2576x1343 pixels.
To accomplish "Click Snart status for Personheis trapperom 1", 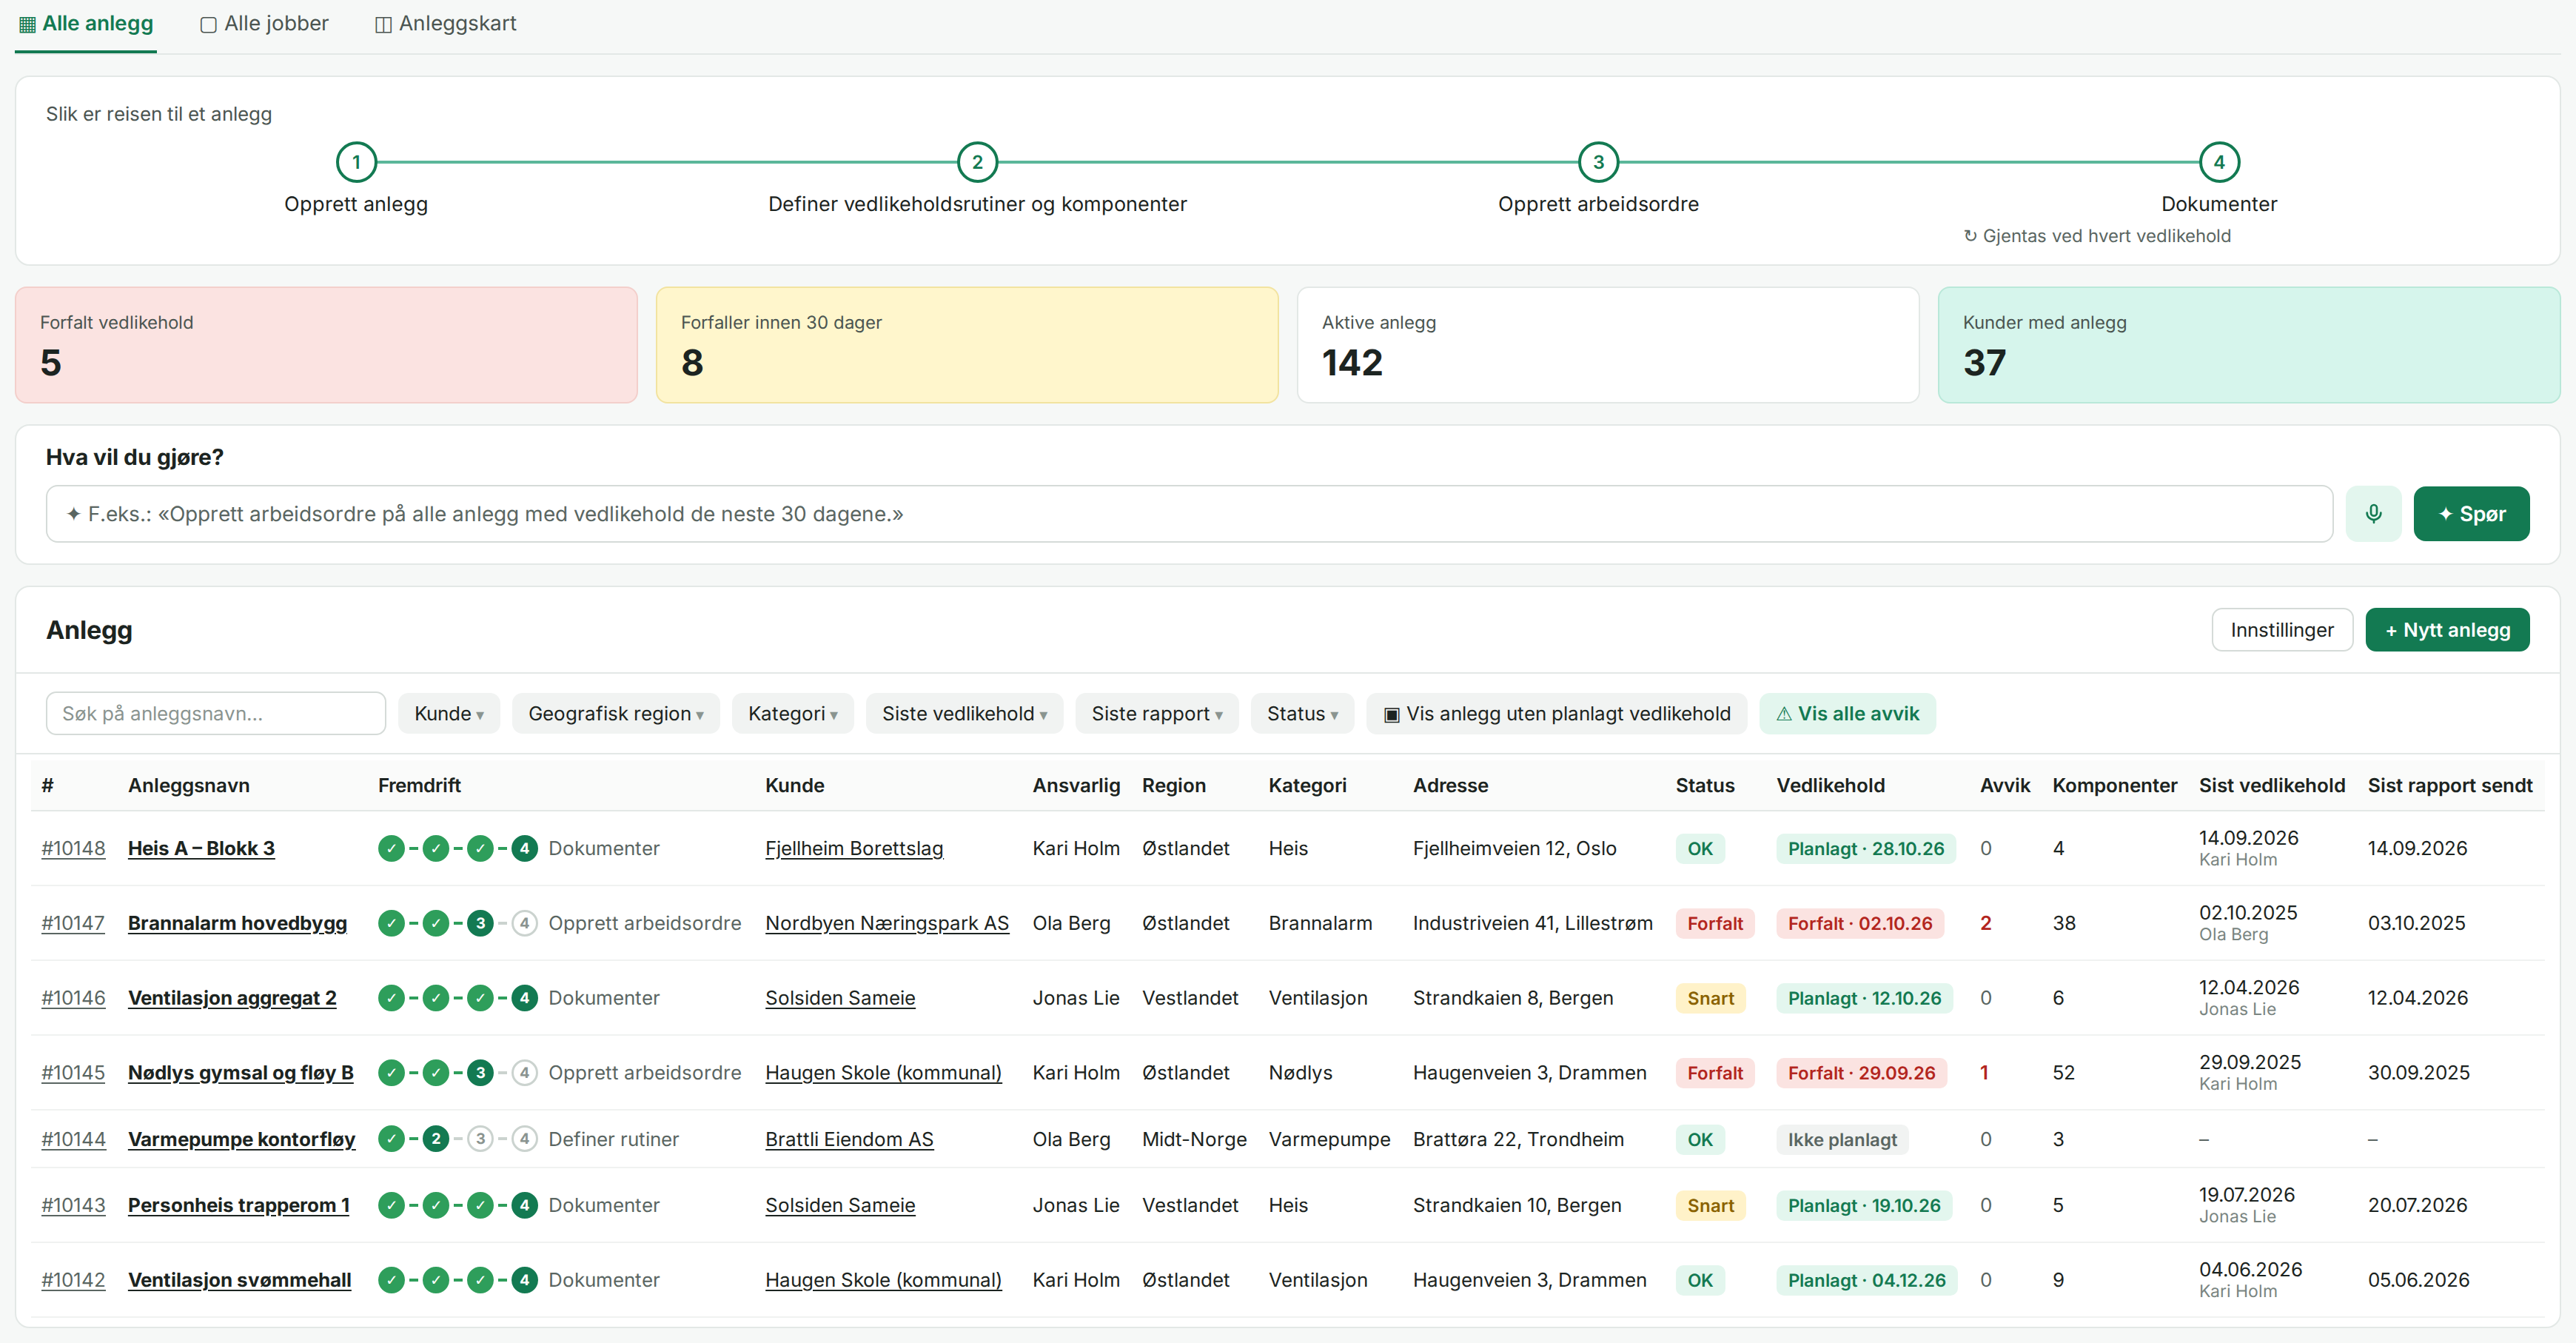I will point(1711,1206).
